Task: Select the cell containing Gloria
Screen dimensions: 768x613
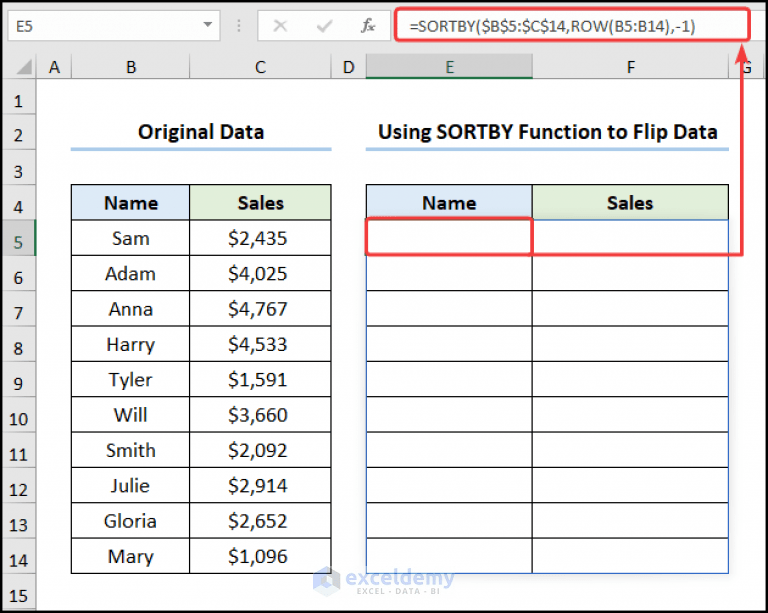Action: (131, 521)
